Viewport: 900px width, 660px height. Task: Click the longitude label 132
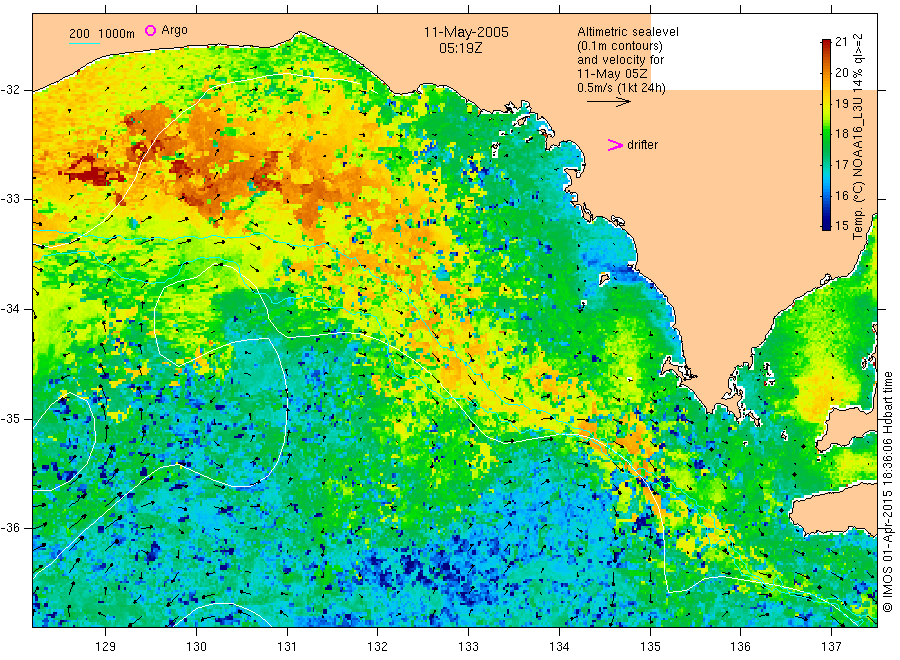pos(378,647)
